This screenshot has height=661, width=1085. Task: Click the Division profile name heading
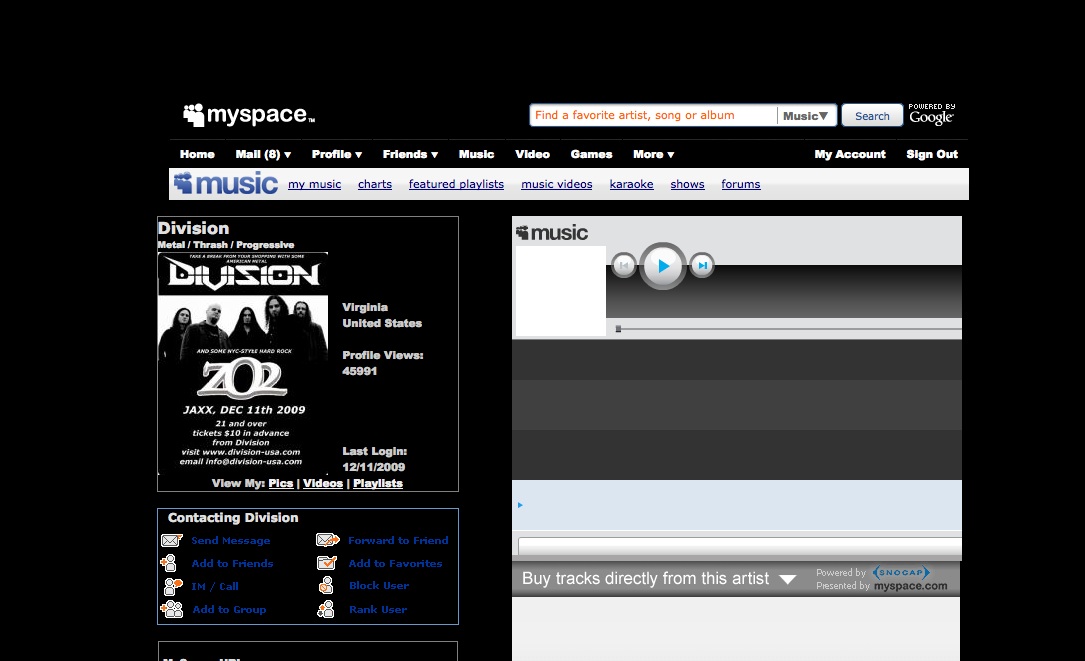[193, 228]
